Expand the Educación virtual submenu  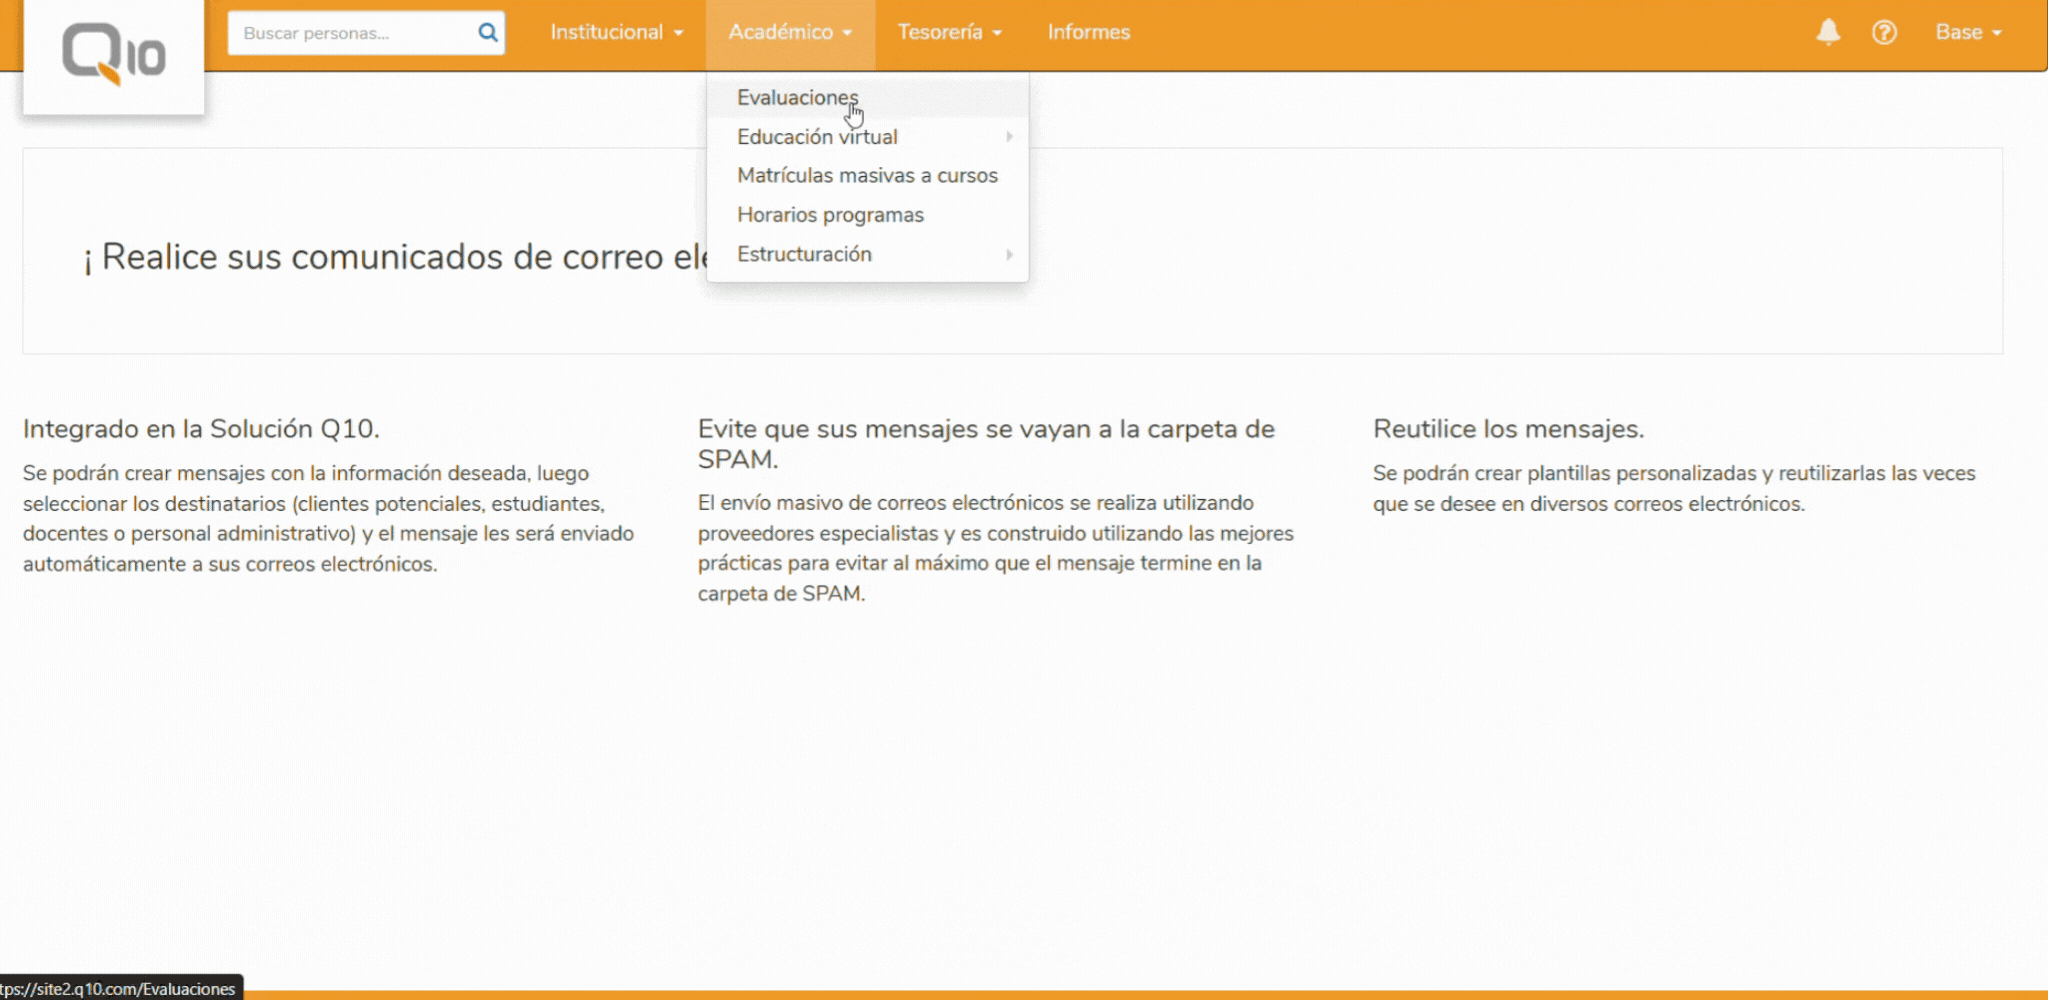click(x=817, y=137)
